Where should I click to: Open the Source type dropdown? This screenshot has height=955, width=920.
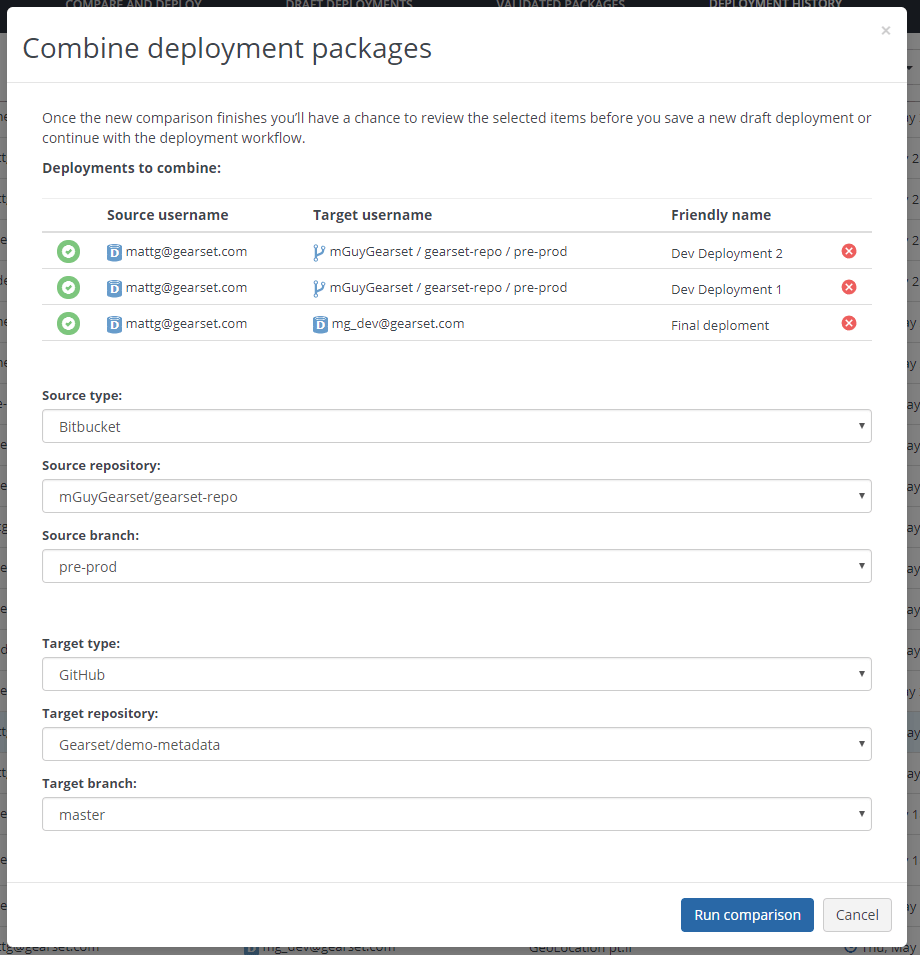coord(456,426)
